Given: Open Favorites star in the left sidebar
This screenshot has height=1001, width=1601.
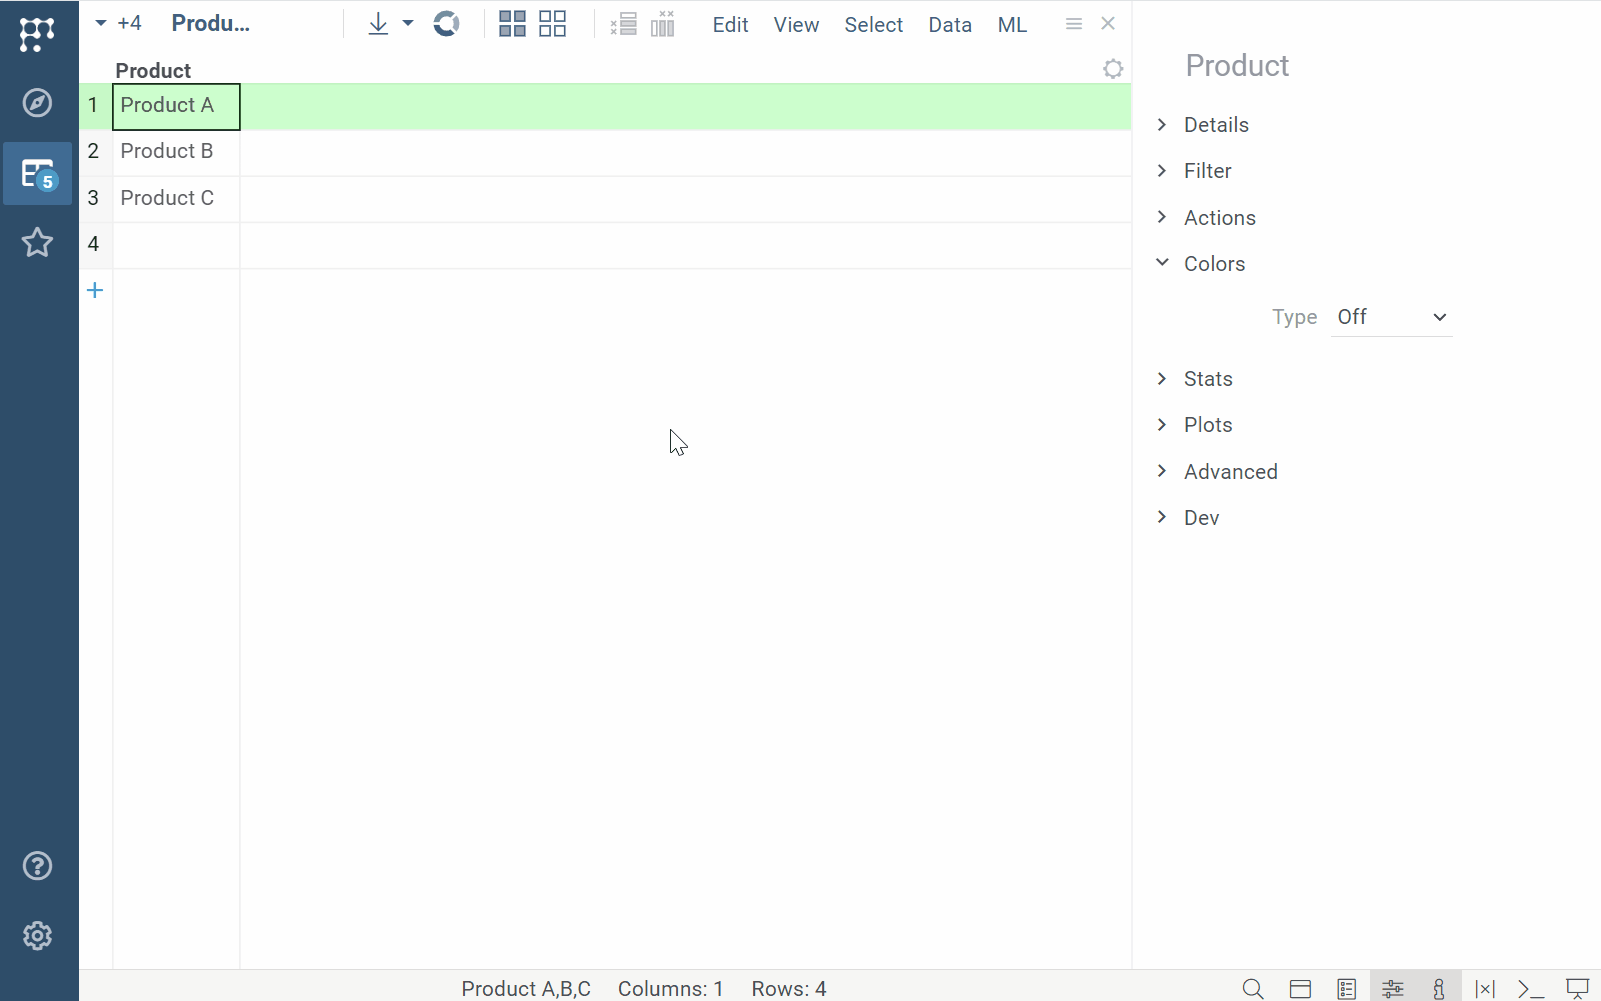Looking at the screenshot, I should (38, 242).
